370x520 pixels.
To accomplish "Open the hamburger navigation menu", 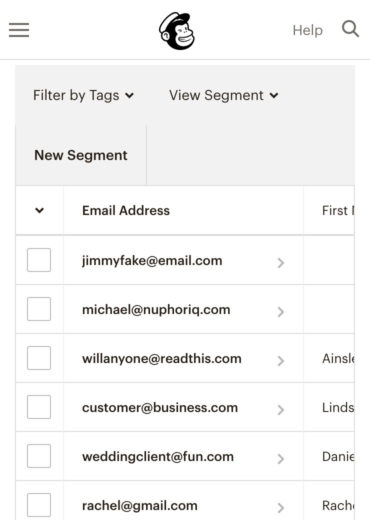I will pos(19,30).
